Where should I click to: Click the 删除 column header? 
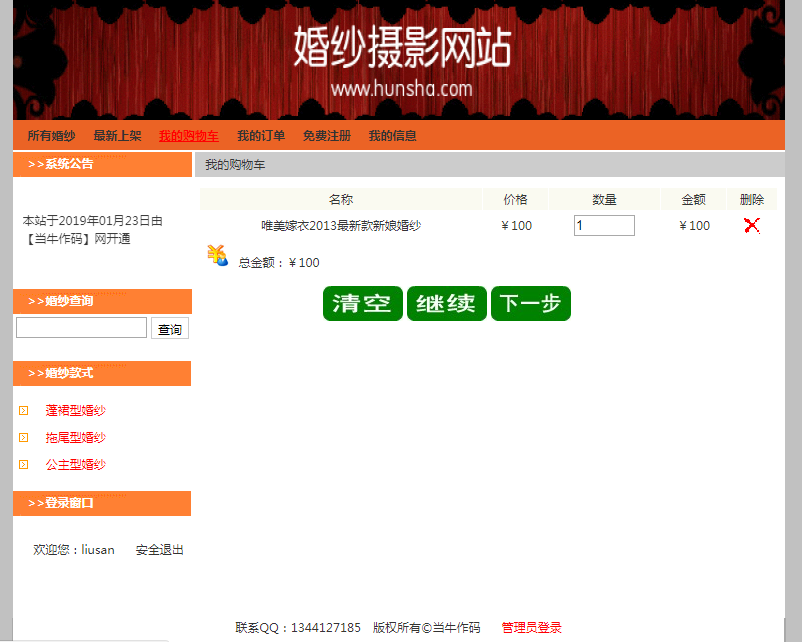[x=752, y=200]
